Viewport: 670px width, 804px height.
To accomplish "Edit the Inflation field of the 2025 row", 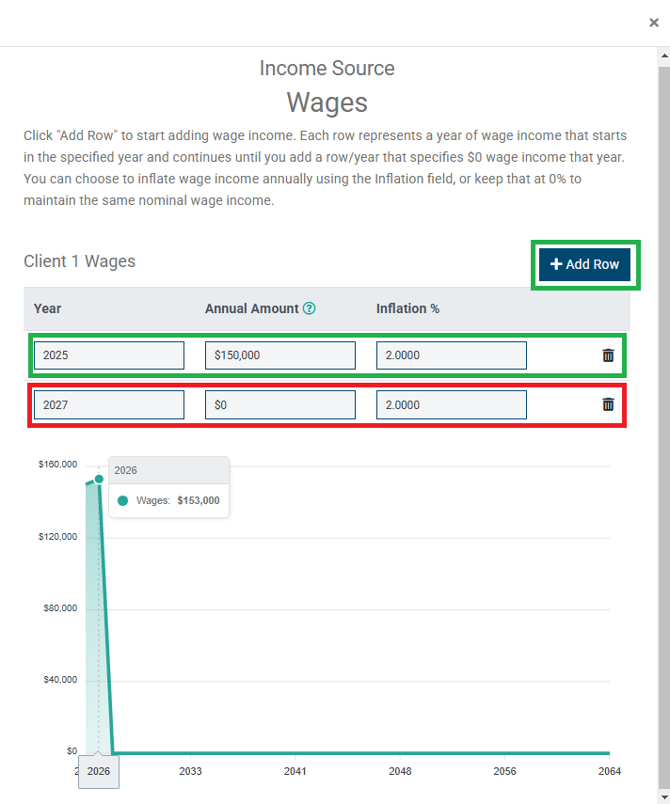I will pyautogui.click(x=452, y=354).
